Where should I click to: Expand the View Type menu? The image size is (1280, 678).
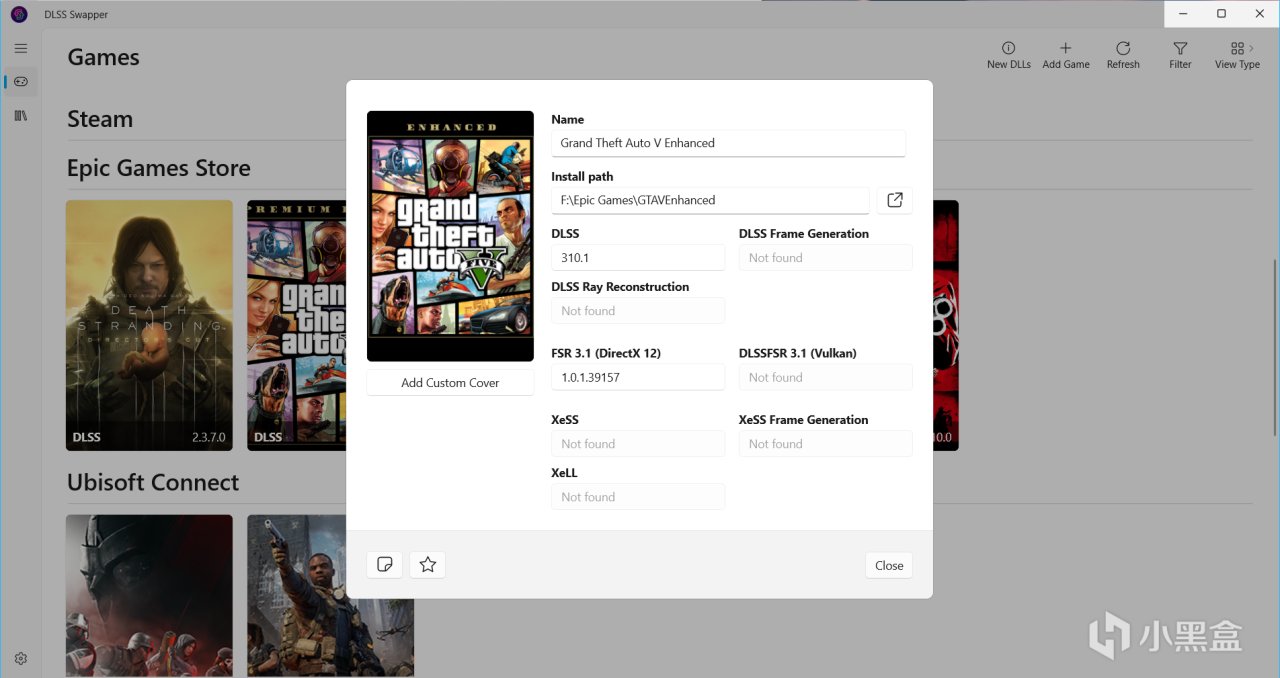pos(1237,55)
